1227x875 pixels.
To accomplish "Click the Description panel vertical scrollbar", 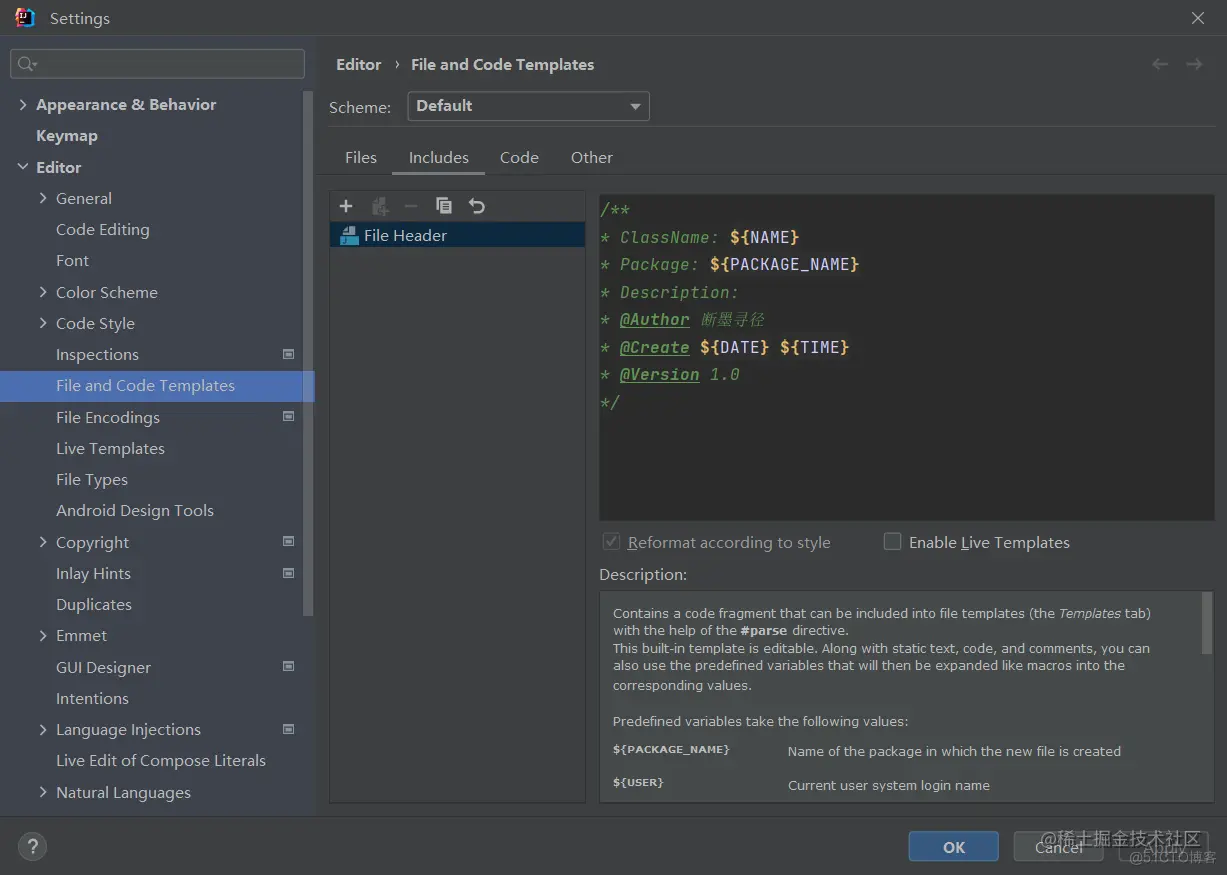I will click(x=1207, y=624).
